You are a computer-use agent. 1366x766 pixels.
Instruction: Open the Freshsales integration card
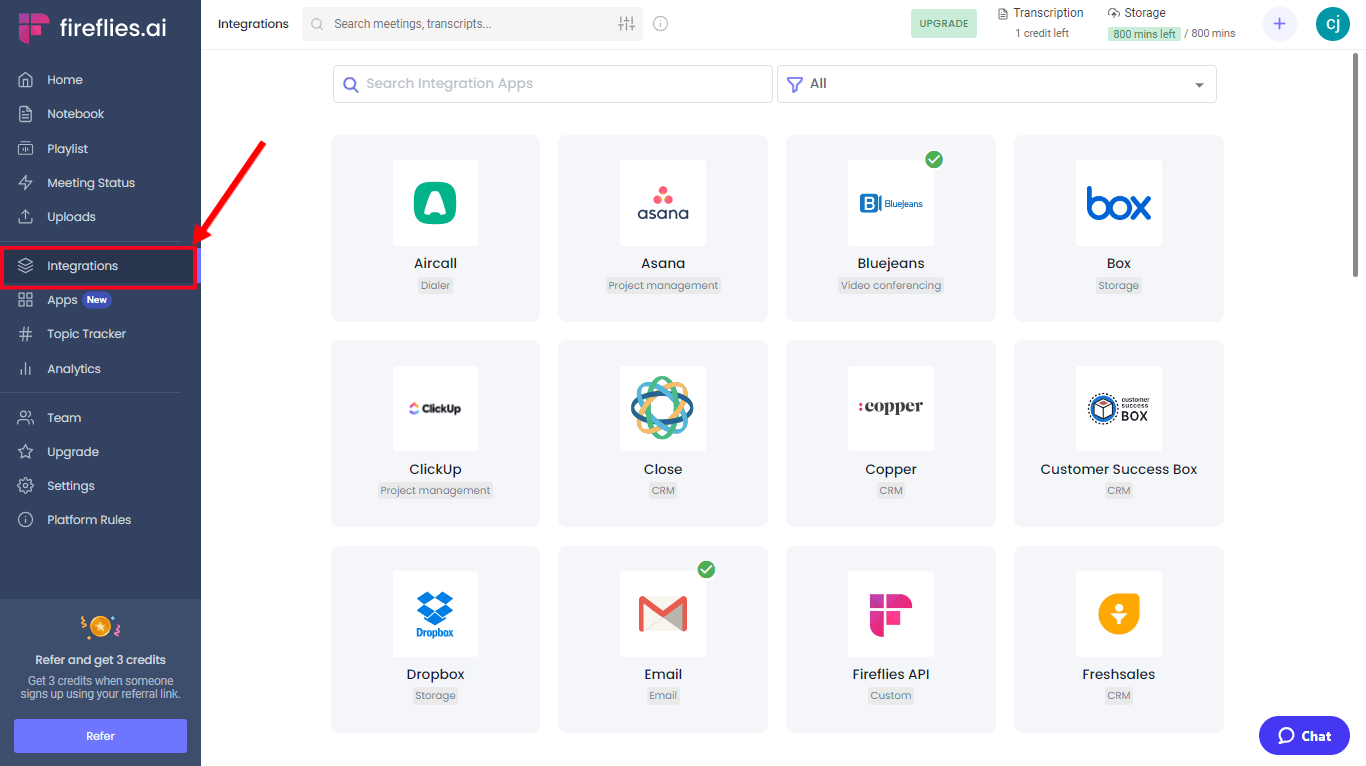(x=1119, y=639)
